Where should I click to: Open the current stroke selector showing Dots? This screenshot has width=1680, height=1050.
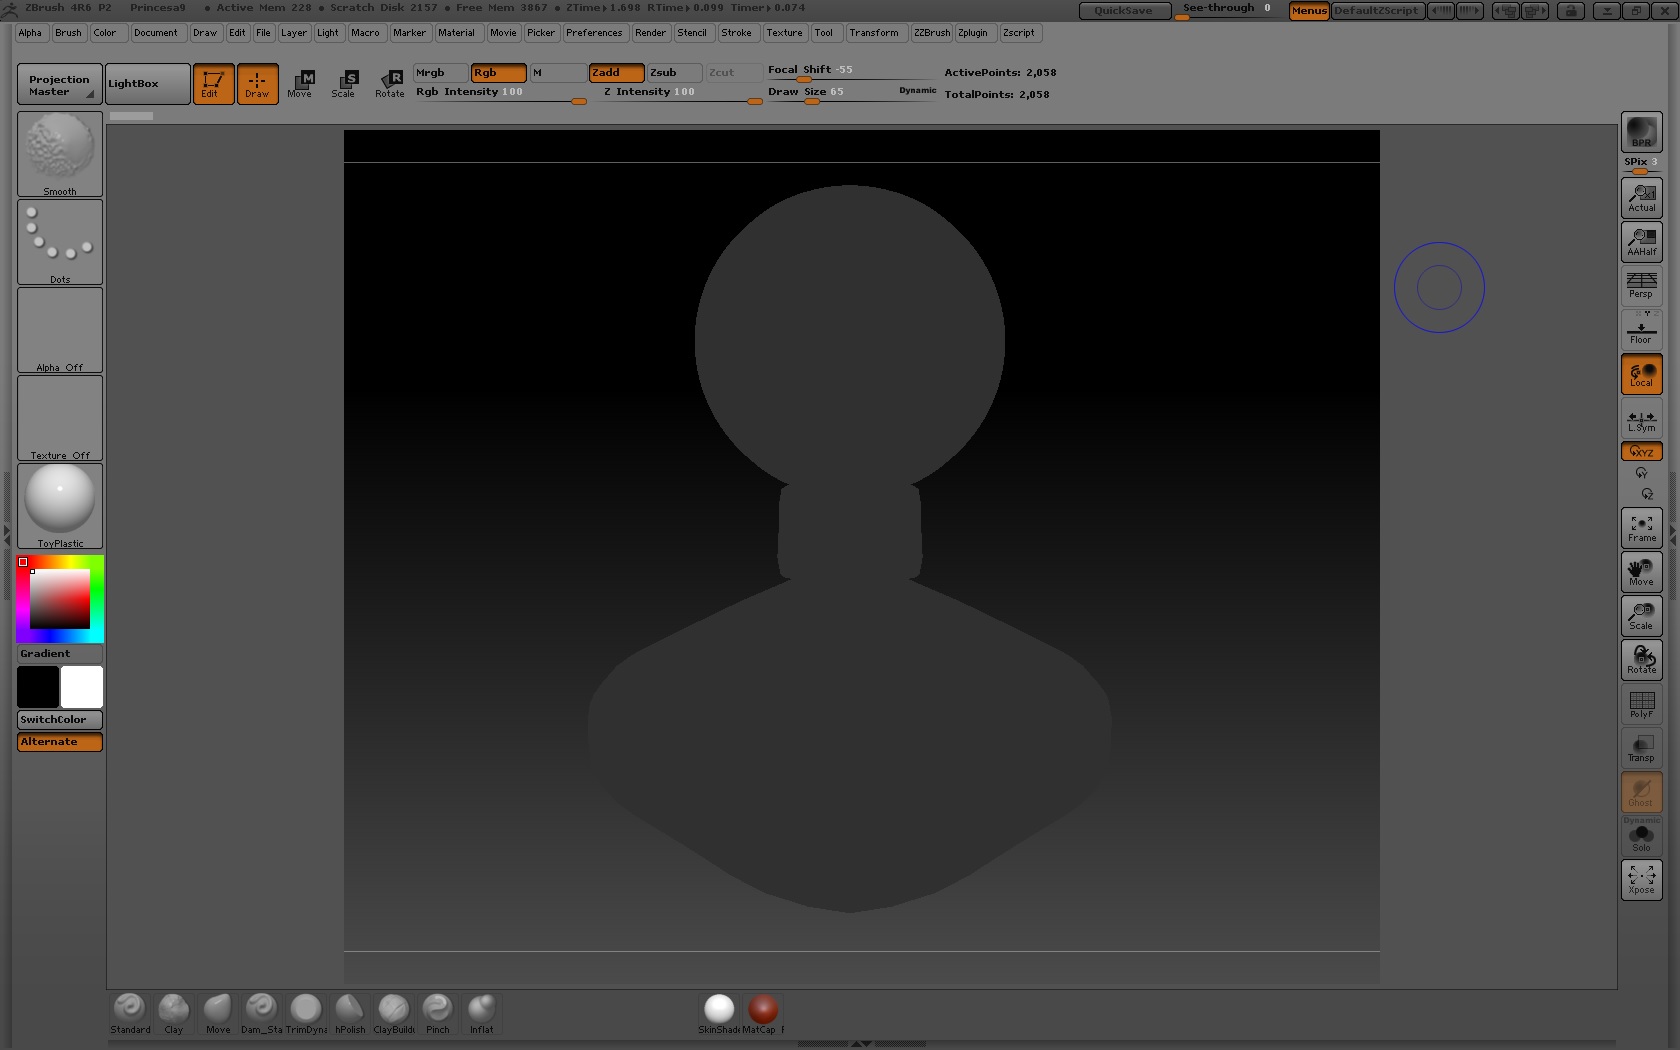click(59, 241)
